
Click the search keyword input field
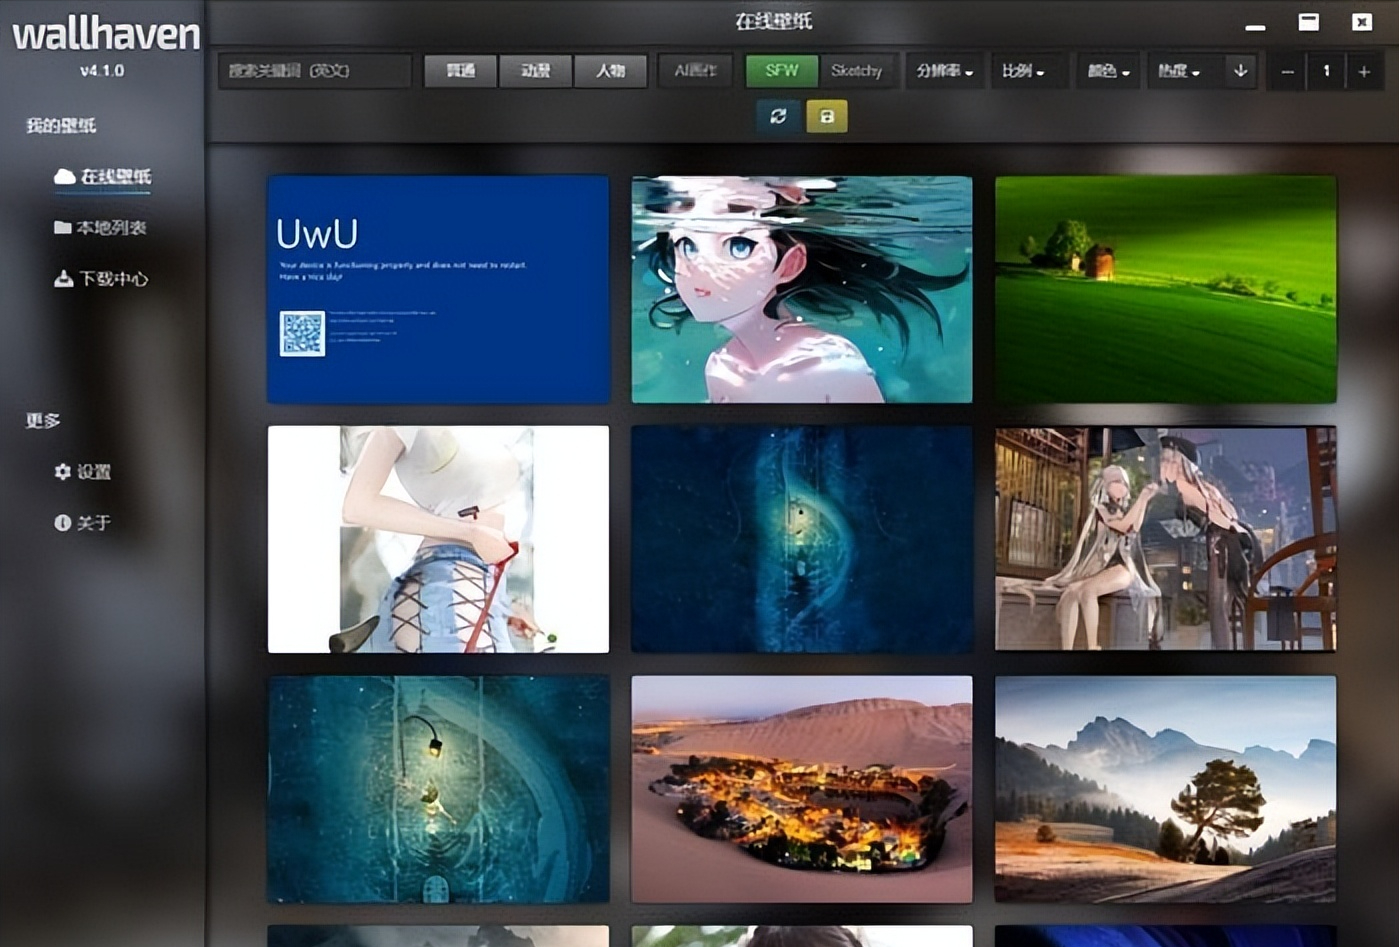click(x=314, y=71)
